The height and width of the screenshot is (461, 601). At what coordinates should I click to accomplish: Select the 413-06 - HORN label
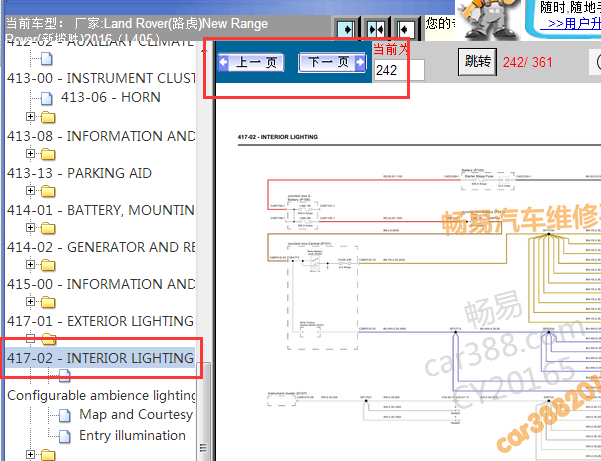[x=110, y=97]
